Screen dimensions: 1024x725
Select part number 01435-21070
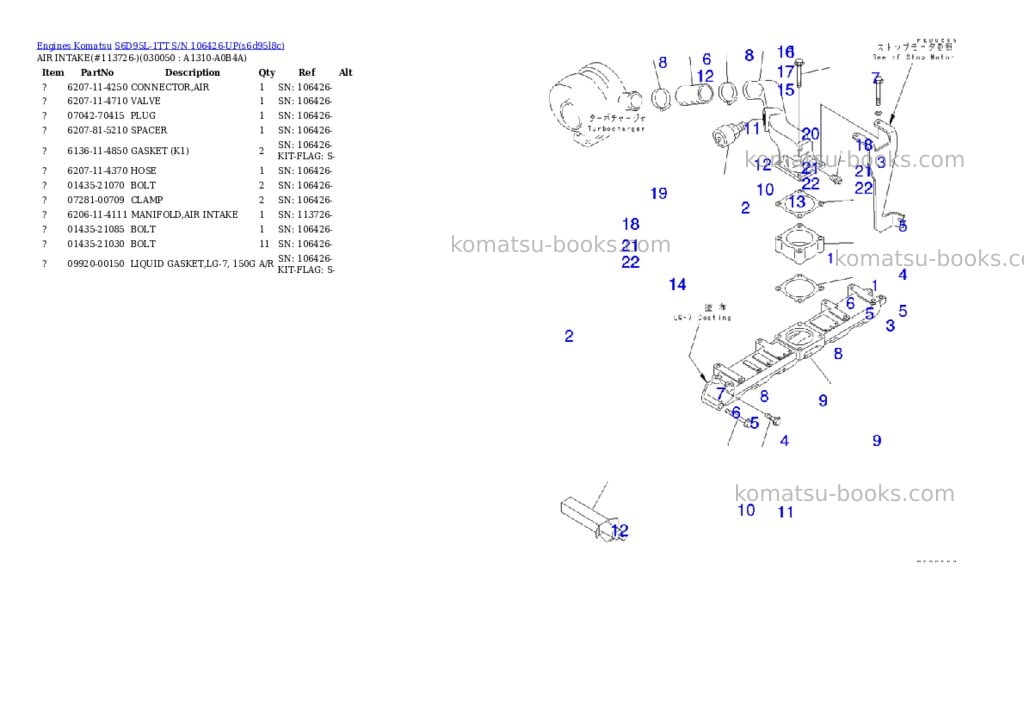95,185
